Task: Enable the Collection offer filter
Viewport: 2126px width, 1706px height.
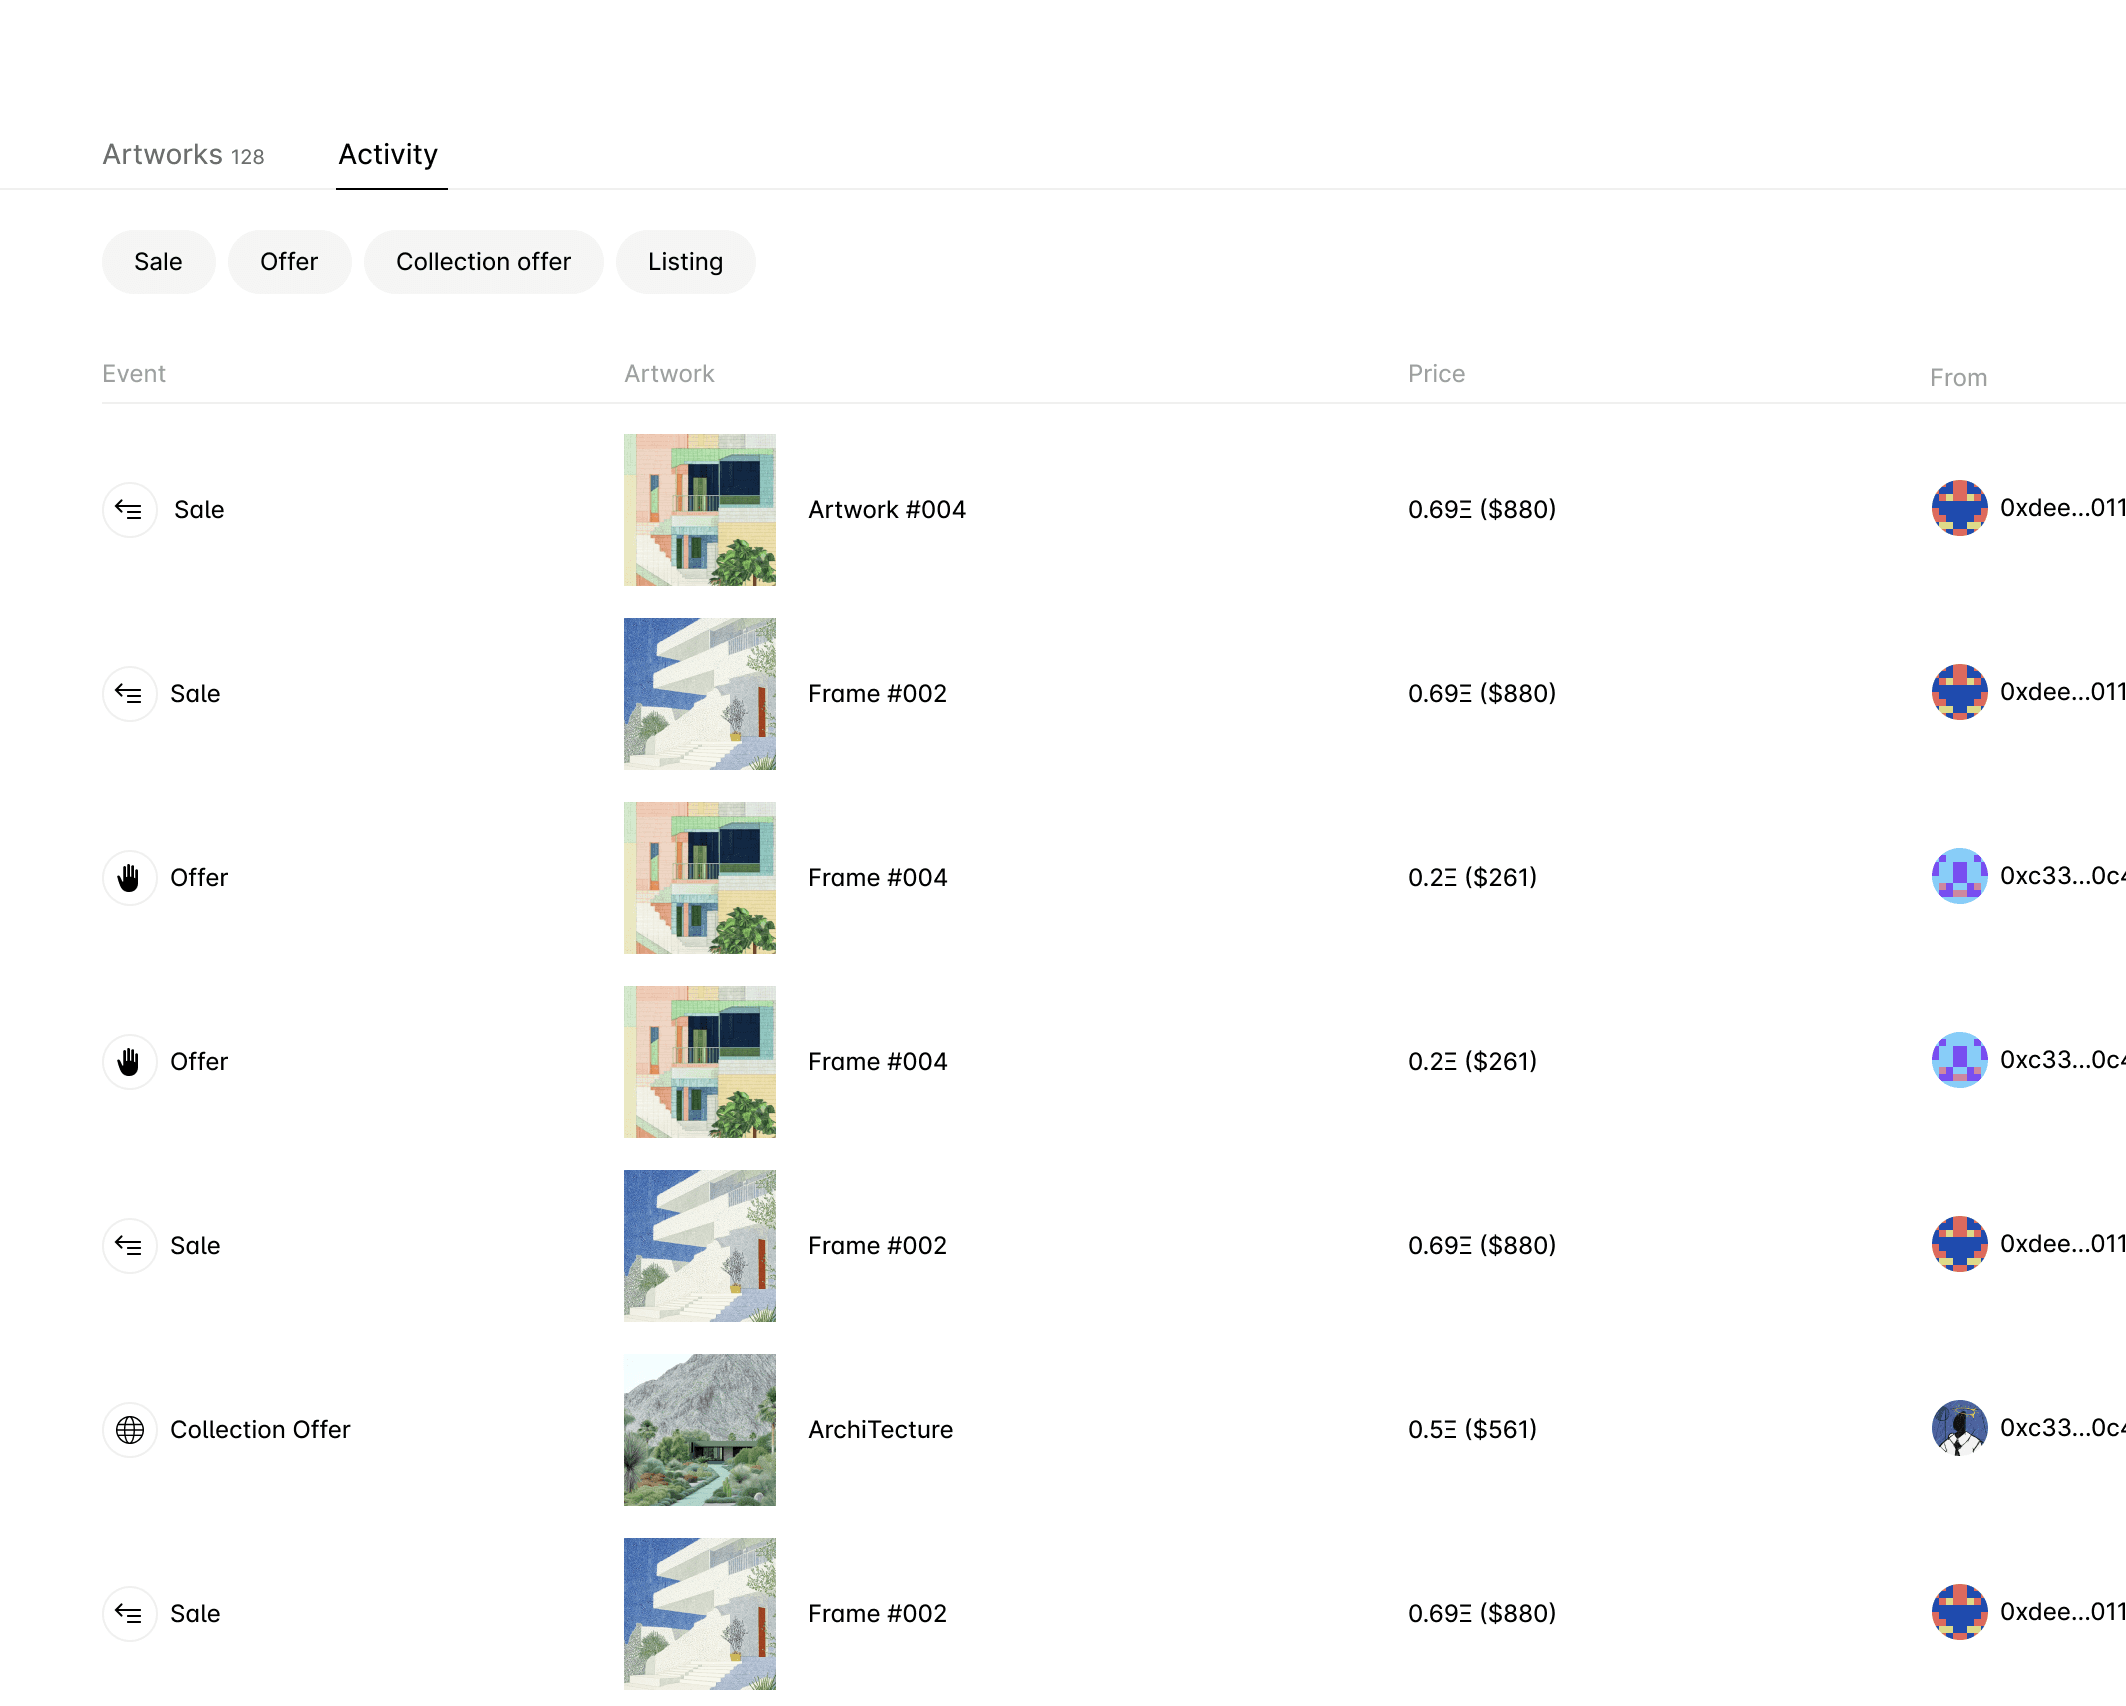Action: 483,262
